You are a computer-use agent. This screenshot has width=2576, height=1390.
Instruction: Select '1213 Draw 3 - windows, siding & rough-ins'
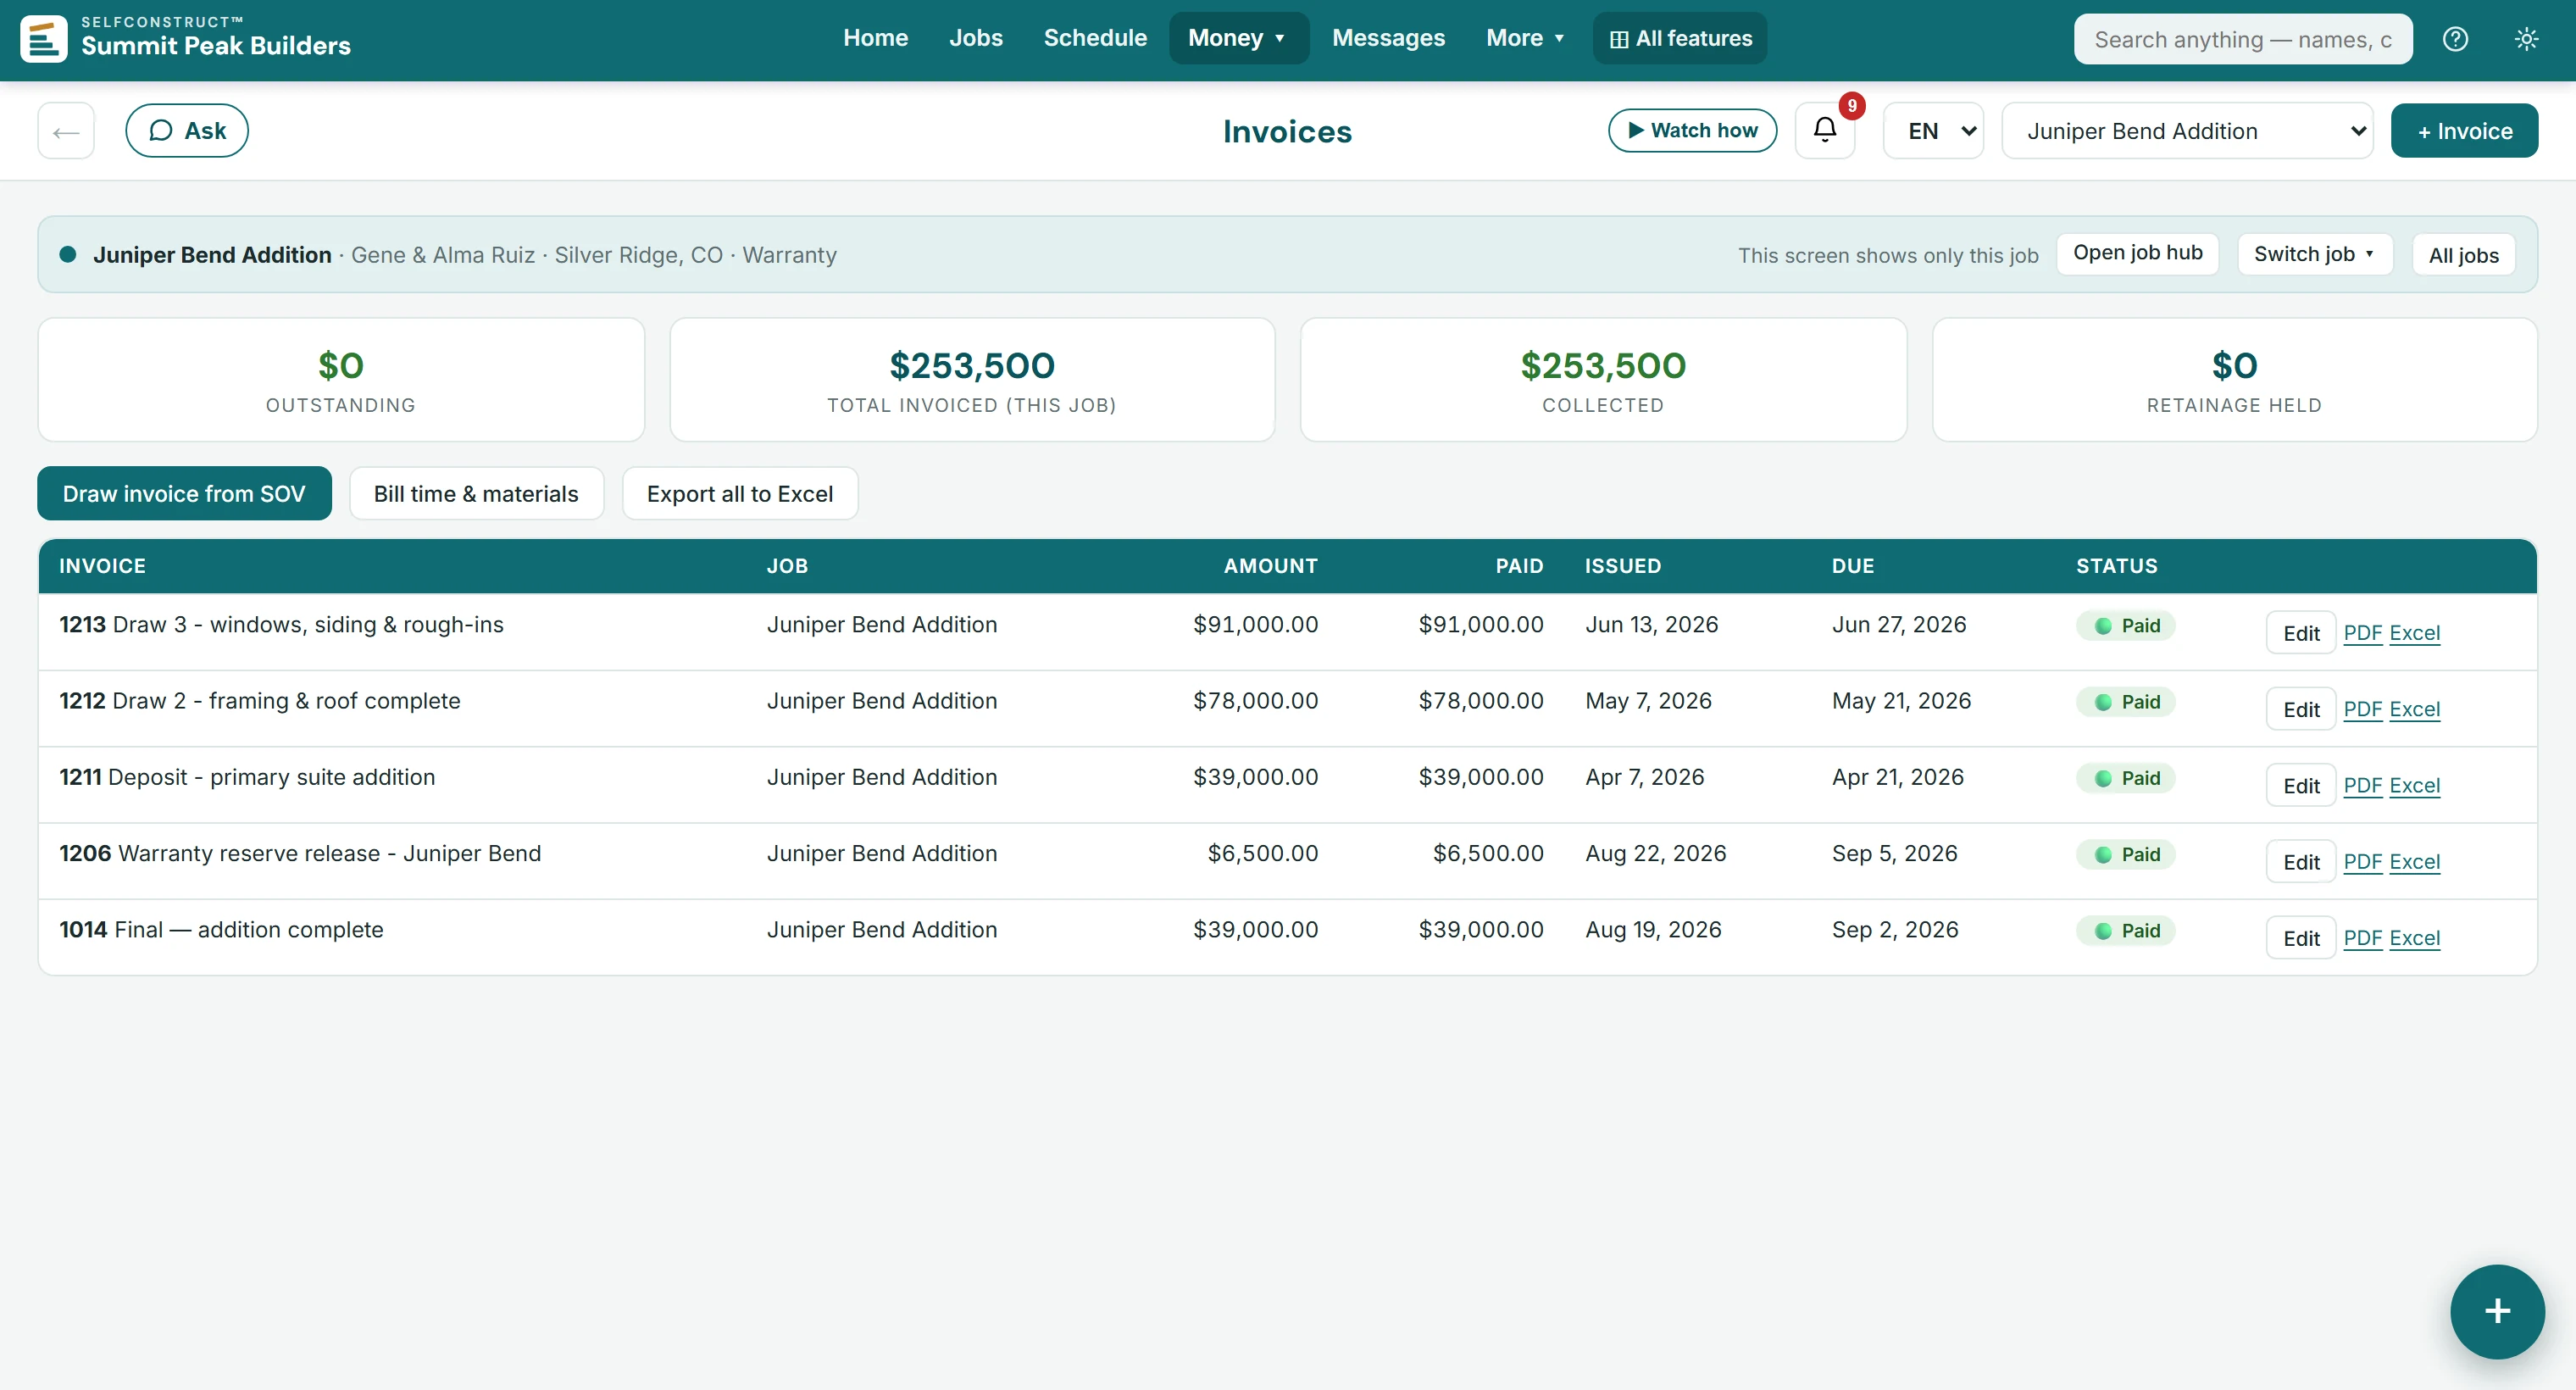281,625
